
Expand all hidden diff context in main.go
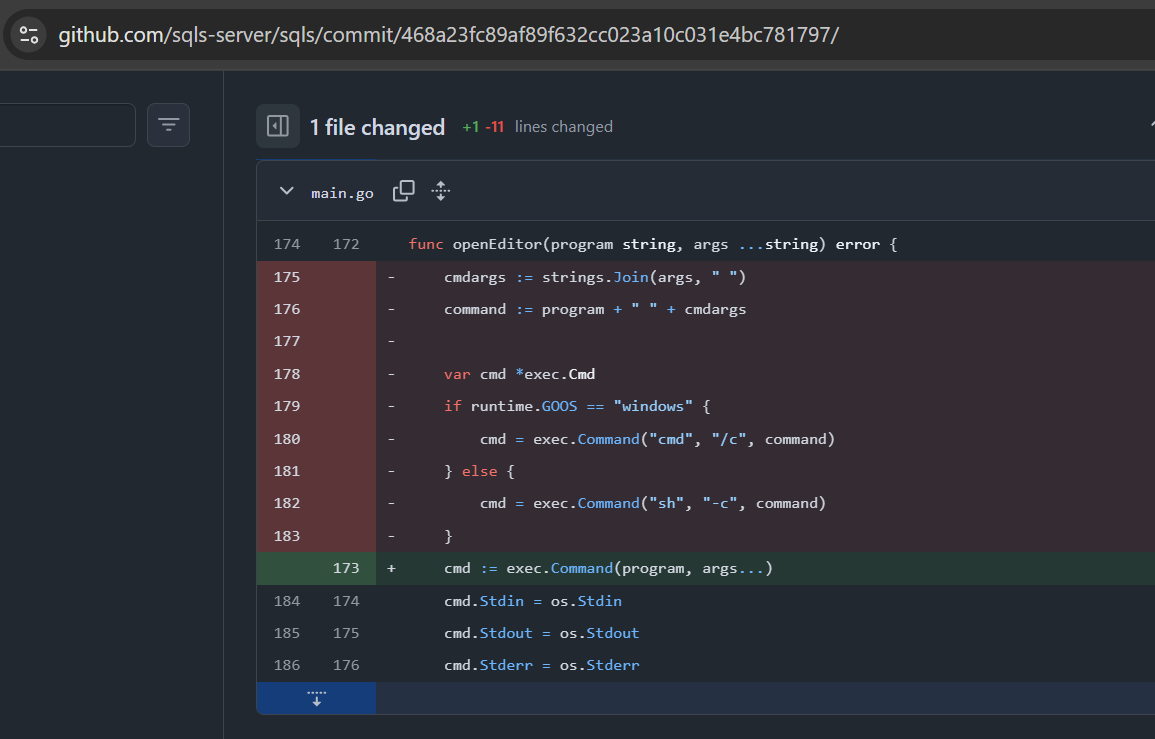440,190
